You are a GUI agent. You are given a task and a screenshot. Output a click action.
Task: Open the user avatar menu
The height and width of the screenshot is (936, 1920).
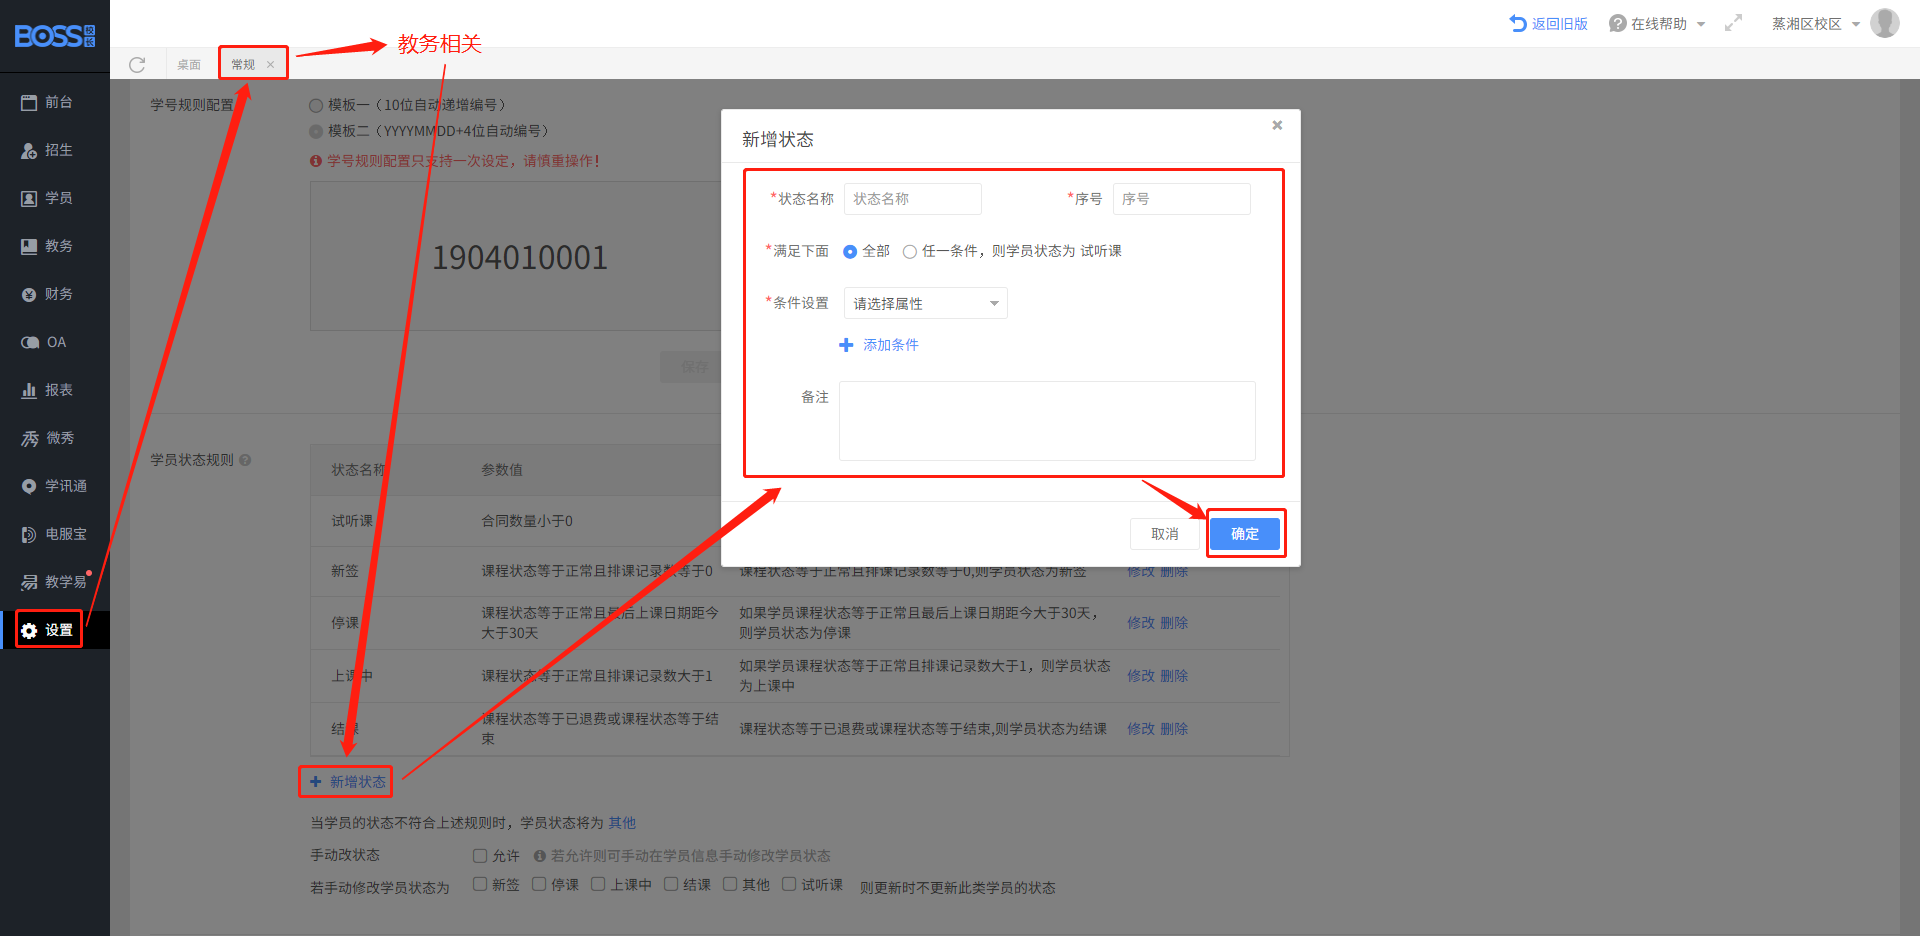click(x=1885, y=23)
